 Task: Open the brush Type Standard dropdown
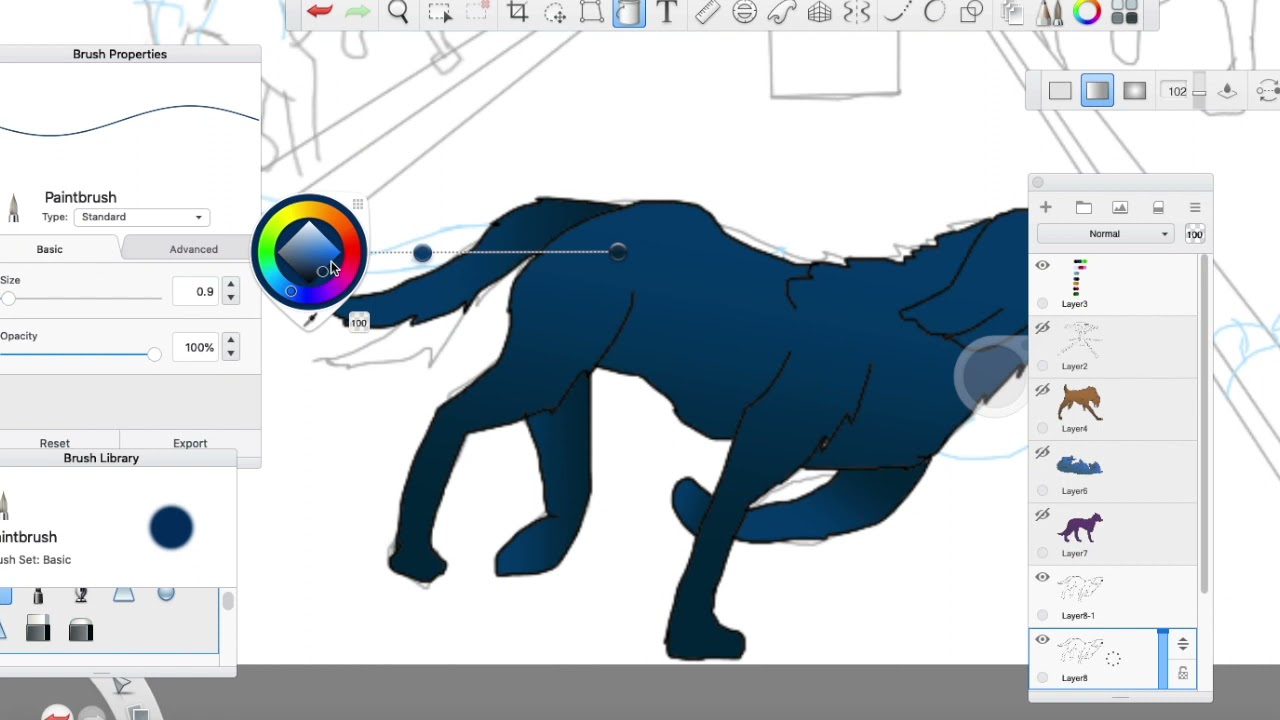[x=143, y=217]
